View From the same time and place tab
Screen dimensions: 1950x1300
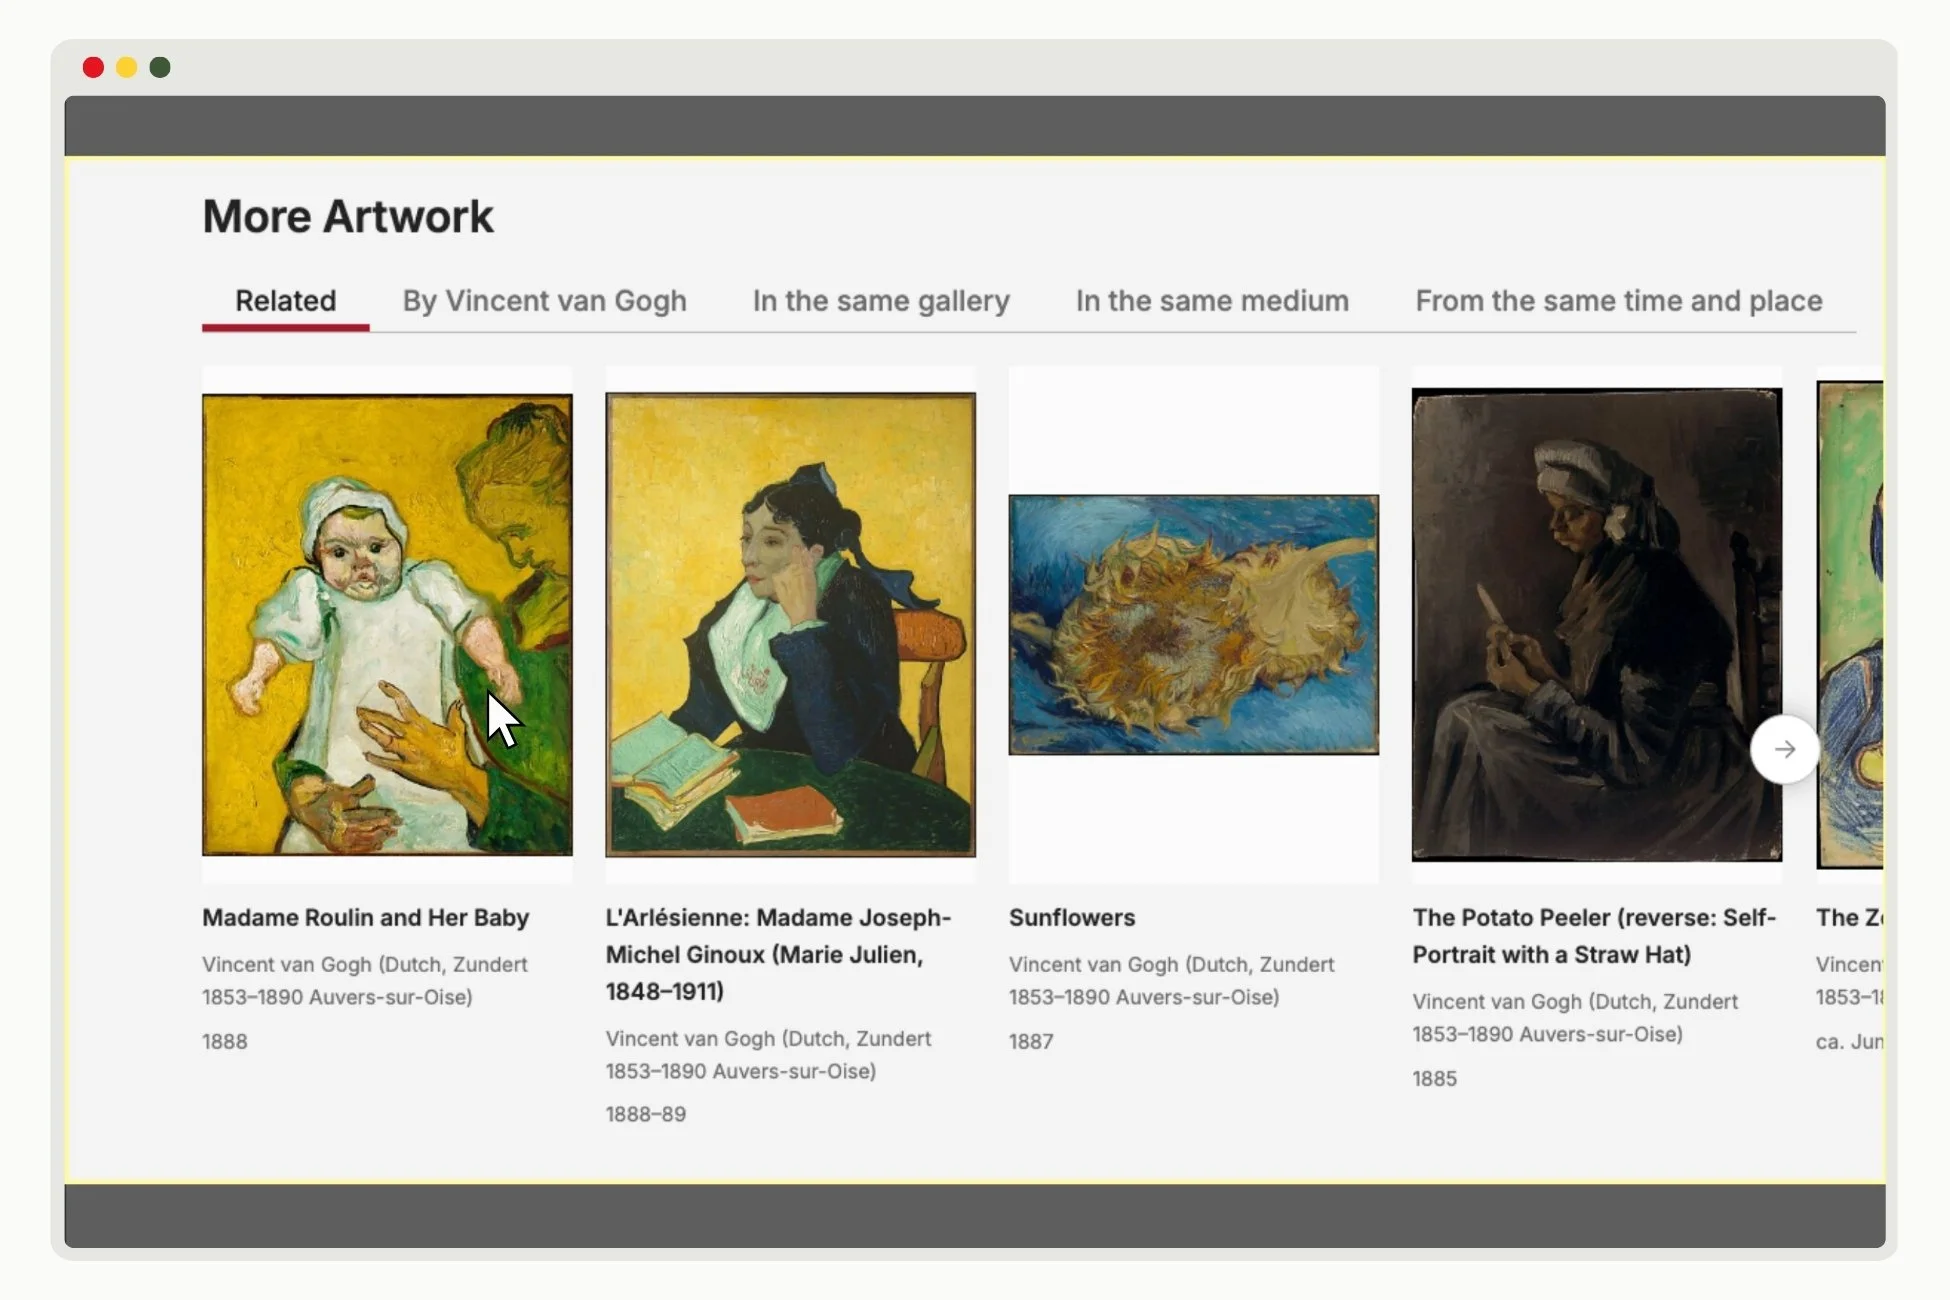pyautogui.click(x=1619, y=301)
